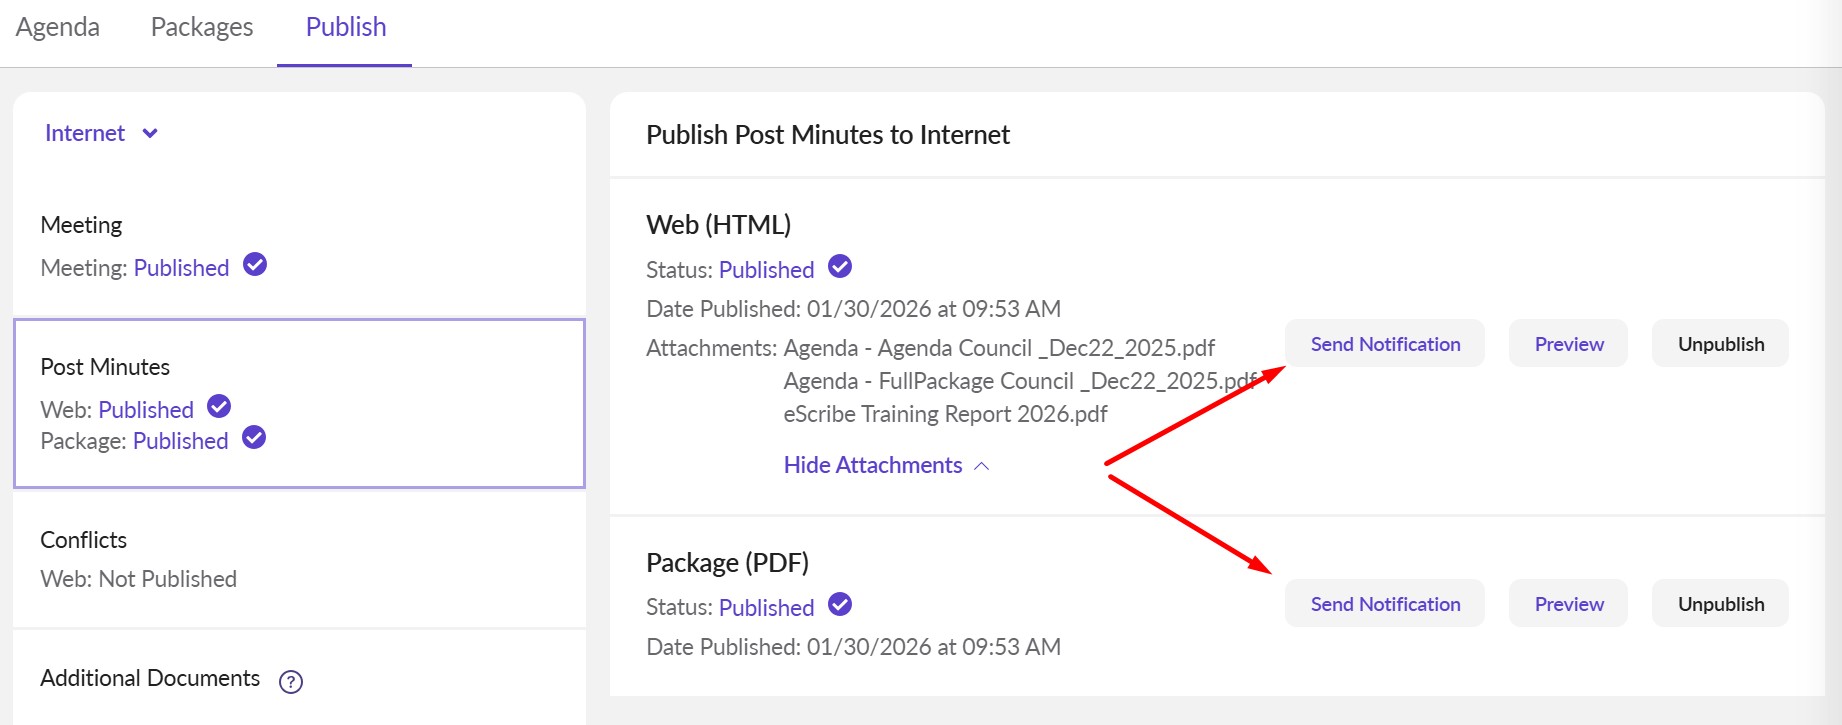Screen dimensions: 1842x725
Task: Send Notification for Package (PDF)
Action: coord(1385,604)
